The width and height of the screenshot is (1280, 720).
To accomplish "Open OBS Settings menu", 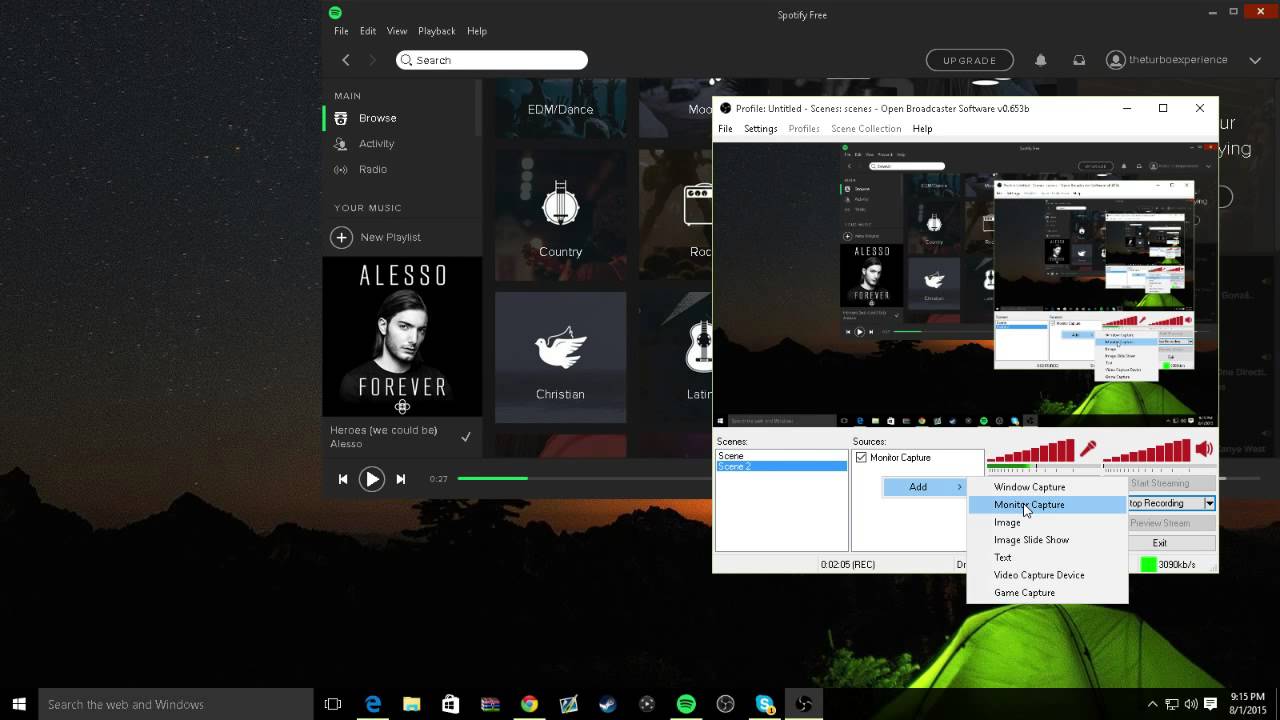I will 760,129.
